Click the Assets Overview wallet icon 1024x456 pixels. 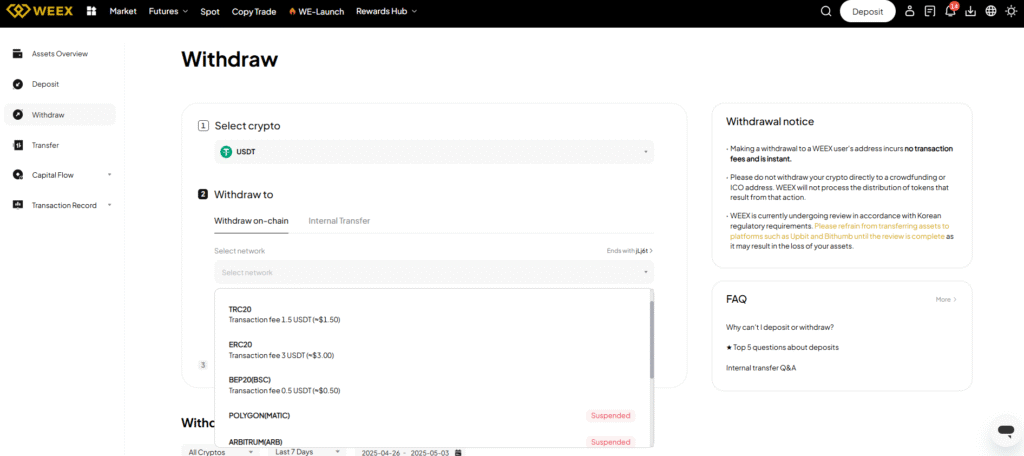(18, 54)
